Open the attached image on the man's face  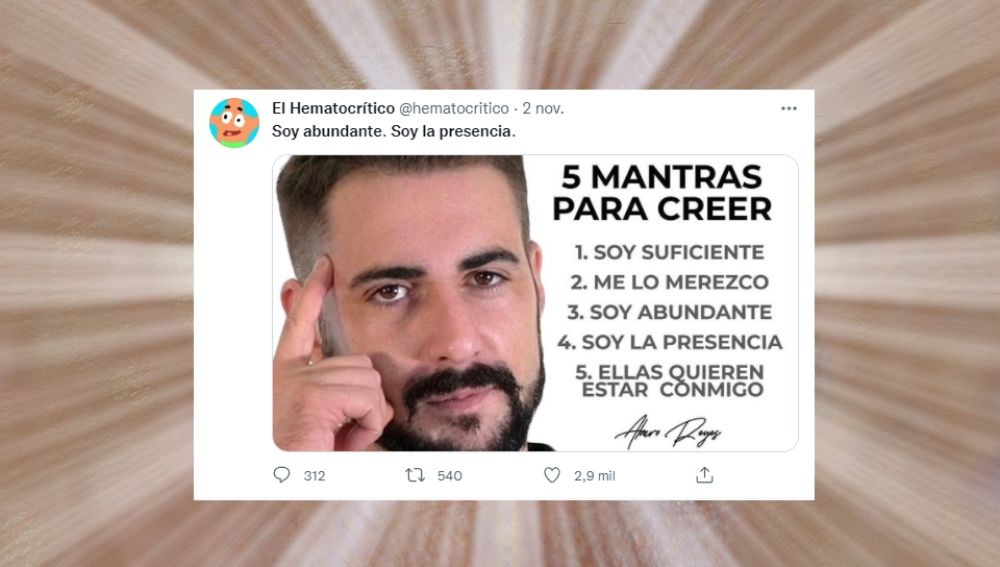tap(408, 304)
